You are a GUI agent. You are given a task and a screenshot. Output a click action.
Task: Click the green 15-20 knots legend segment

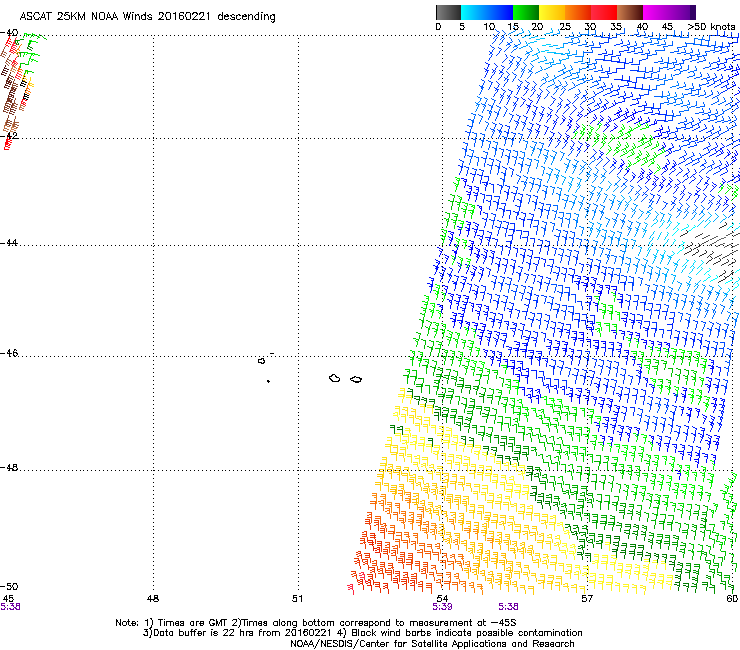point(526,12)
